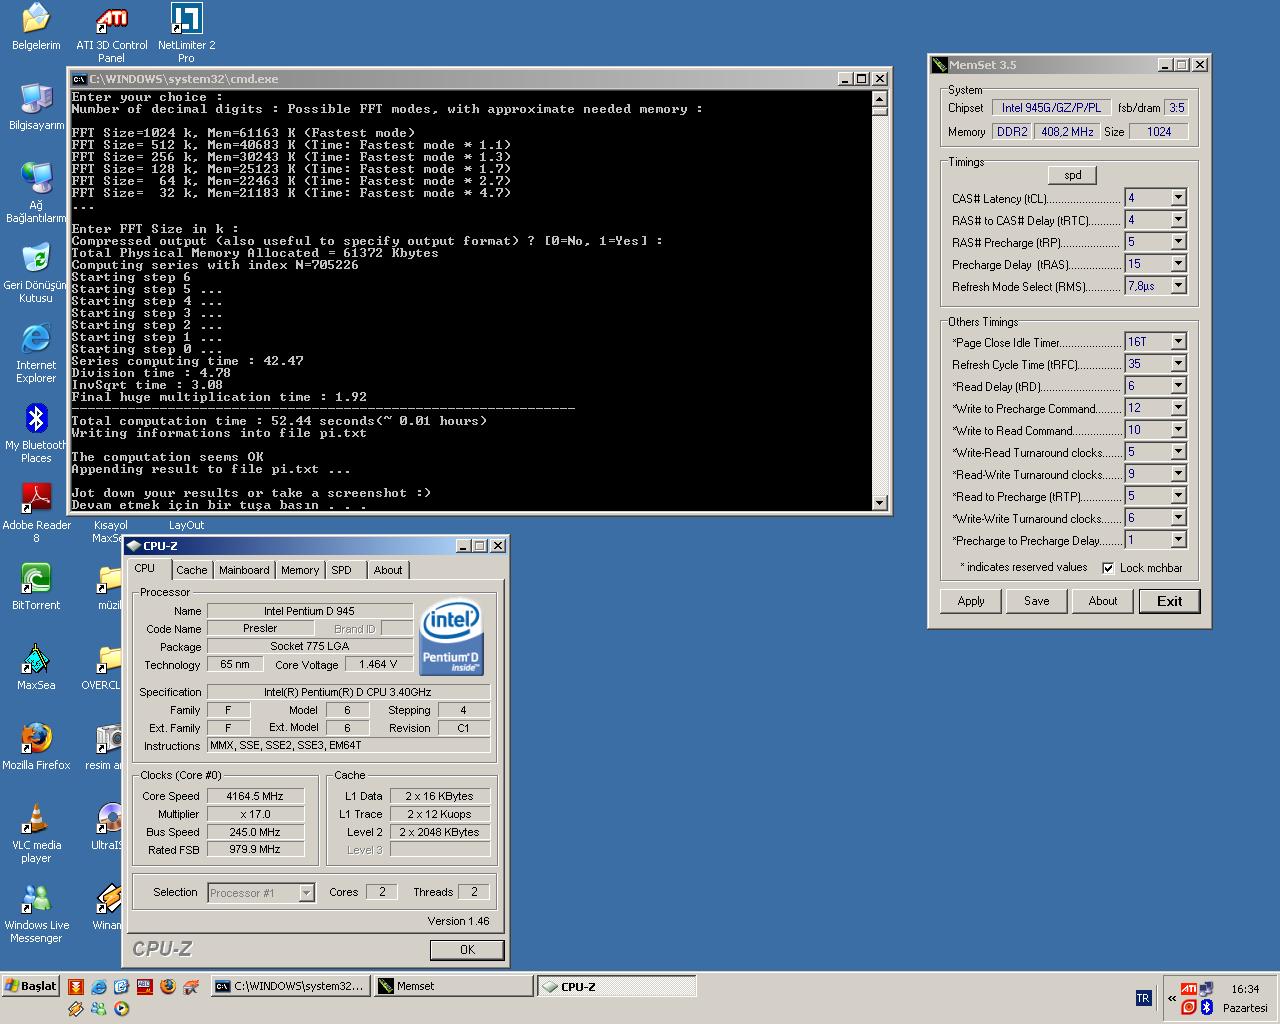1280x1024 pixels.
Task: Open the Refresh Cycle Time (tRFC) dropdown
Action: [x=1177, y=364]
